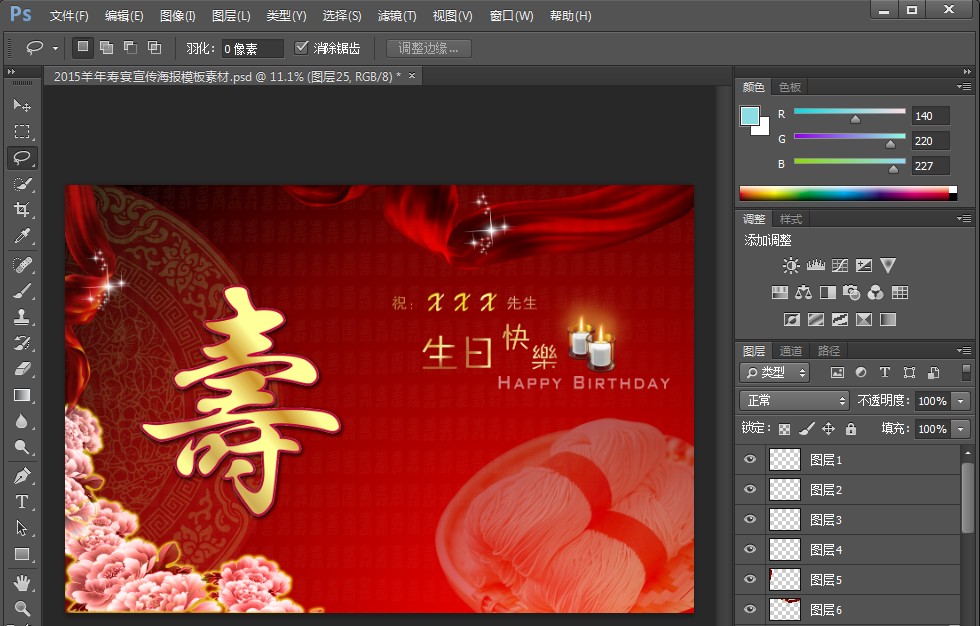Toggle lock all for layer
Image resolution: width=980 pixels, height=626 pixels.
(x=851, y=429)
